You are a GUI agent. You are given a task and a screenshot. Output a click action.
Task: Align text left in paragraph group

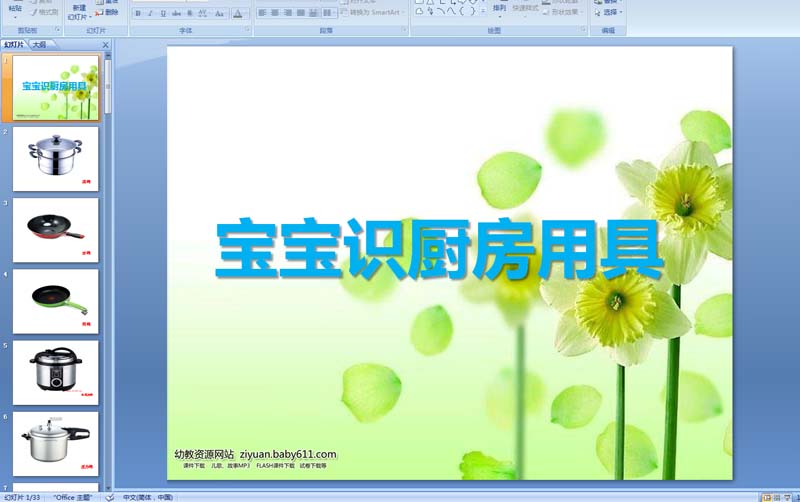(x=262, y=12)
